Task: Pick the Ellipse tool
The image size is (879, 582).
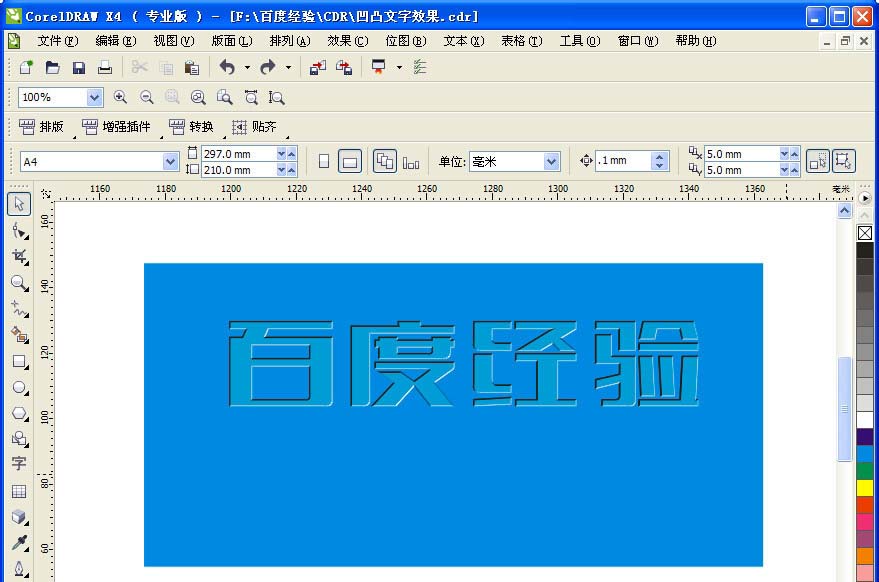Action: point(19,387)
